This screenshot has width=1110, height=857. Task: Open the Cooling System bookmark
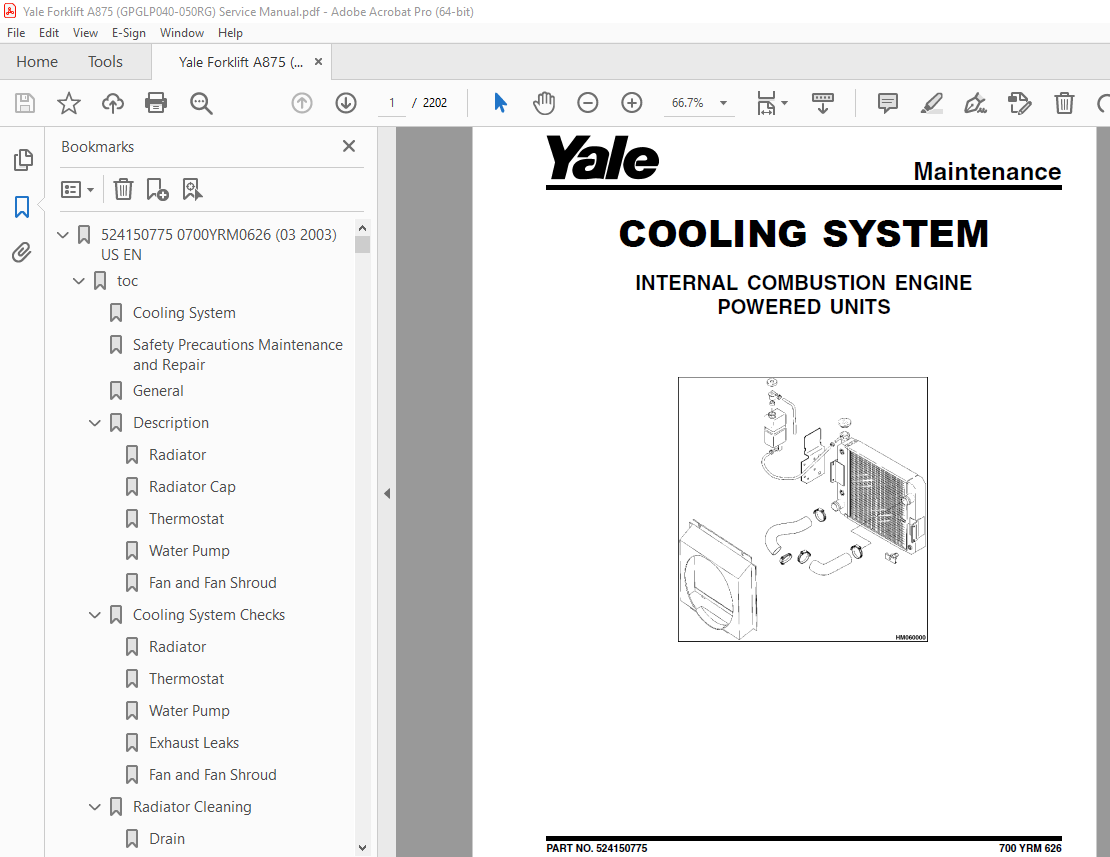(x=184, y=313)
